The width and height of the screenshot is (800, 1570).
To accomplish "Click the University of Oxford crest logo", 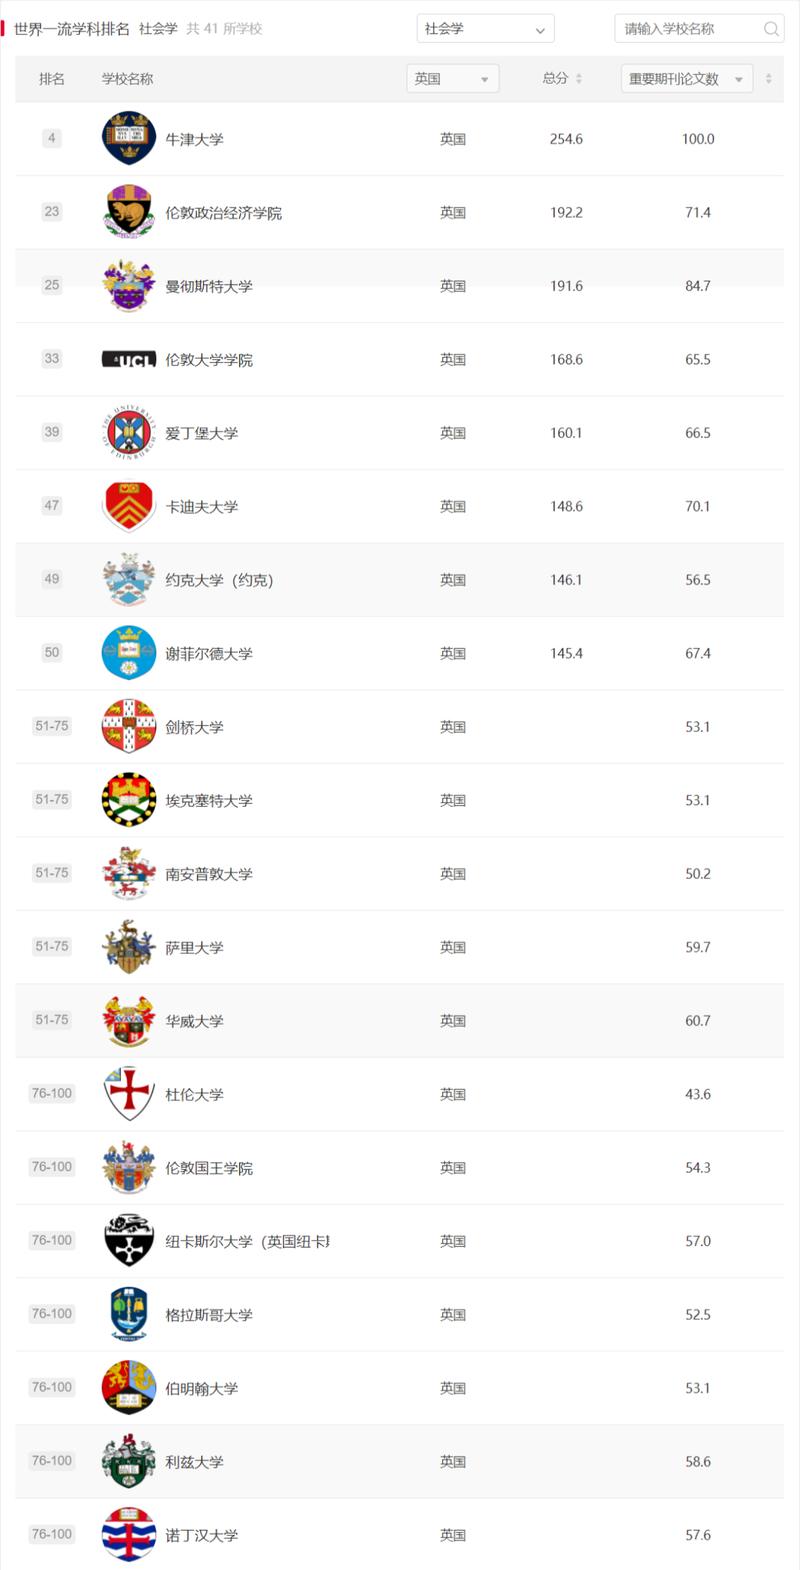I will pos(129,139).
